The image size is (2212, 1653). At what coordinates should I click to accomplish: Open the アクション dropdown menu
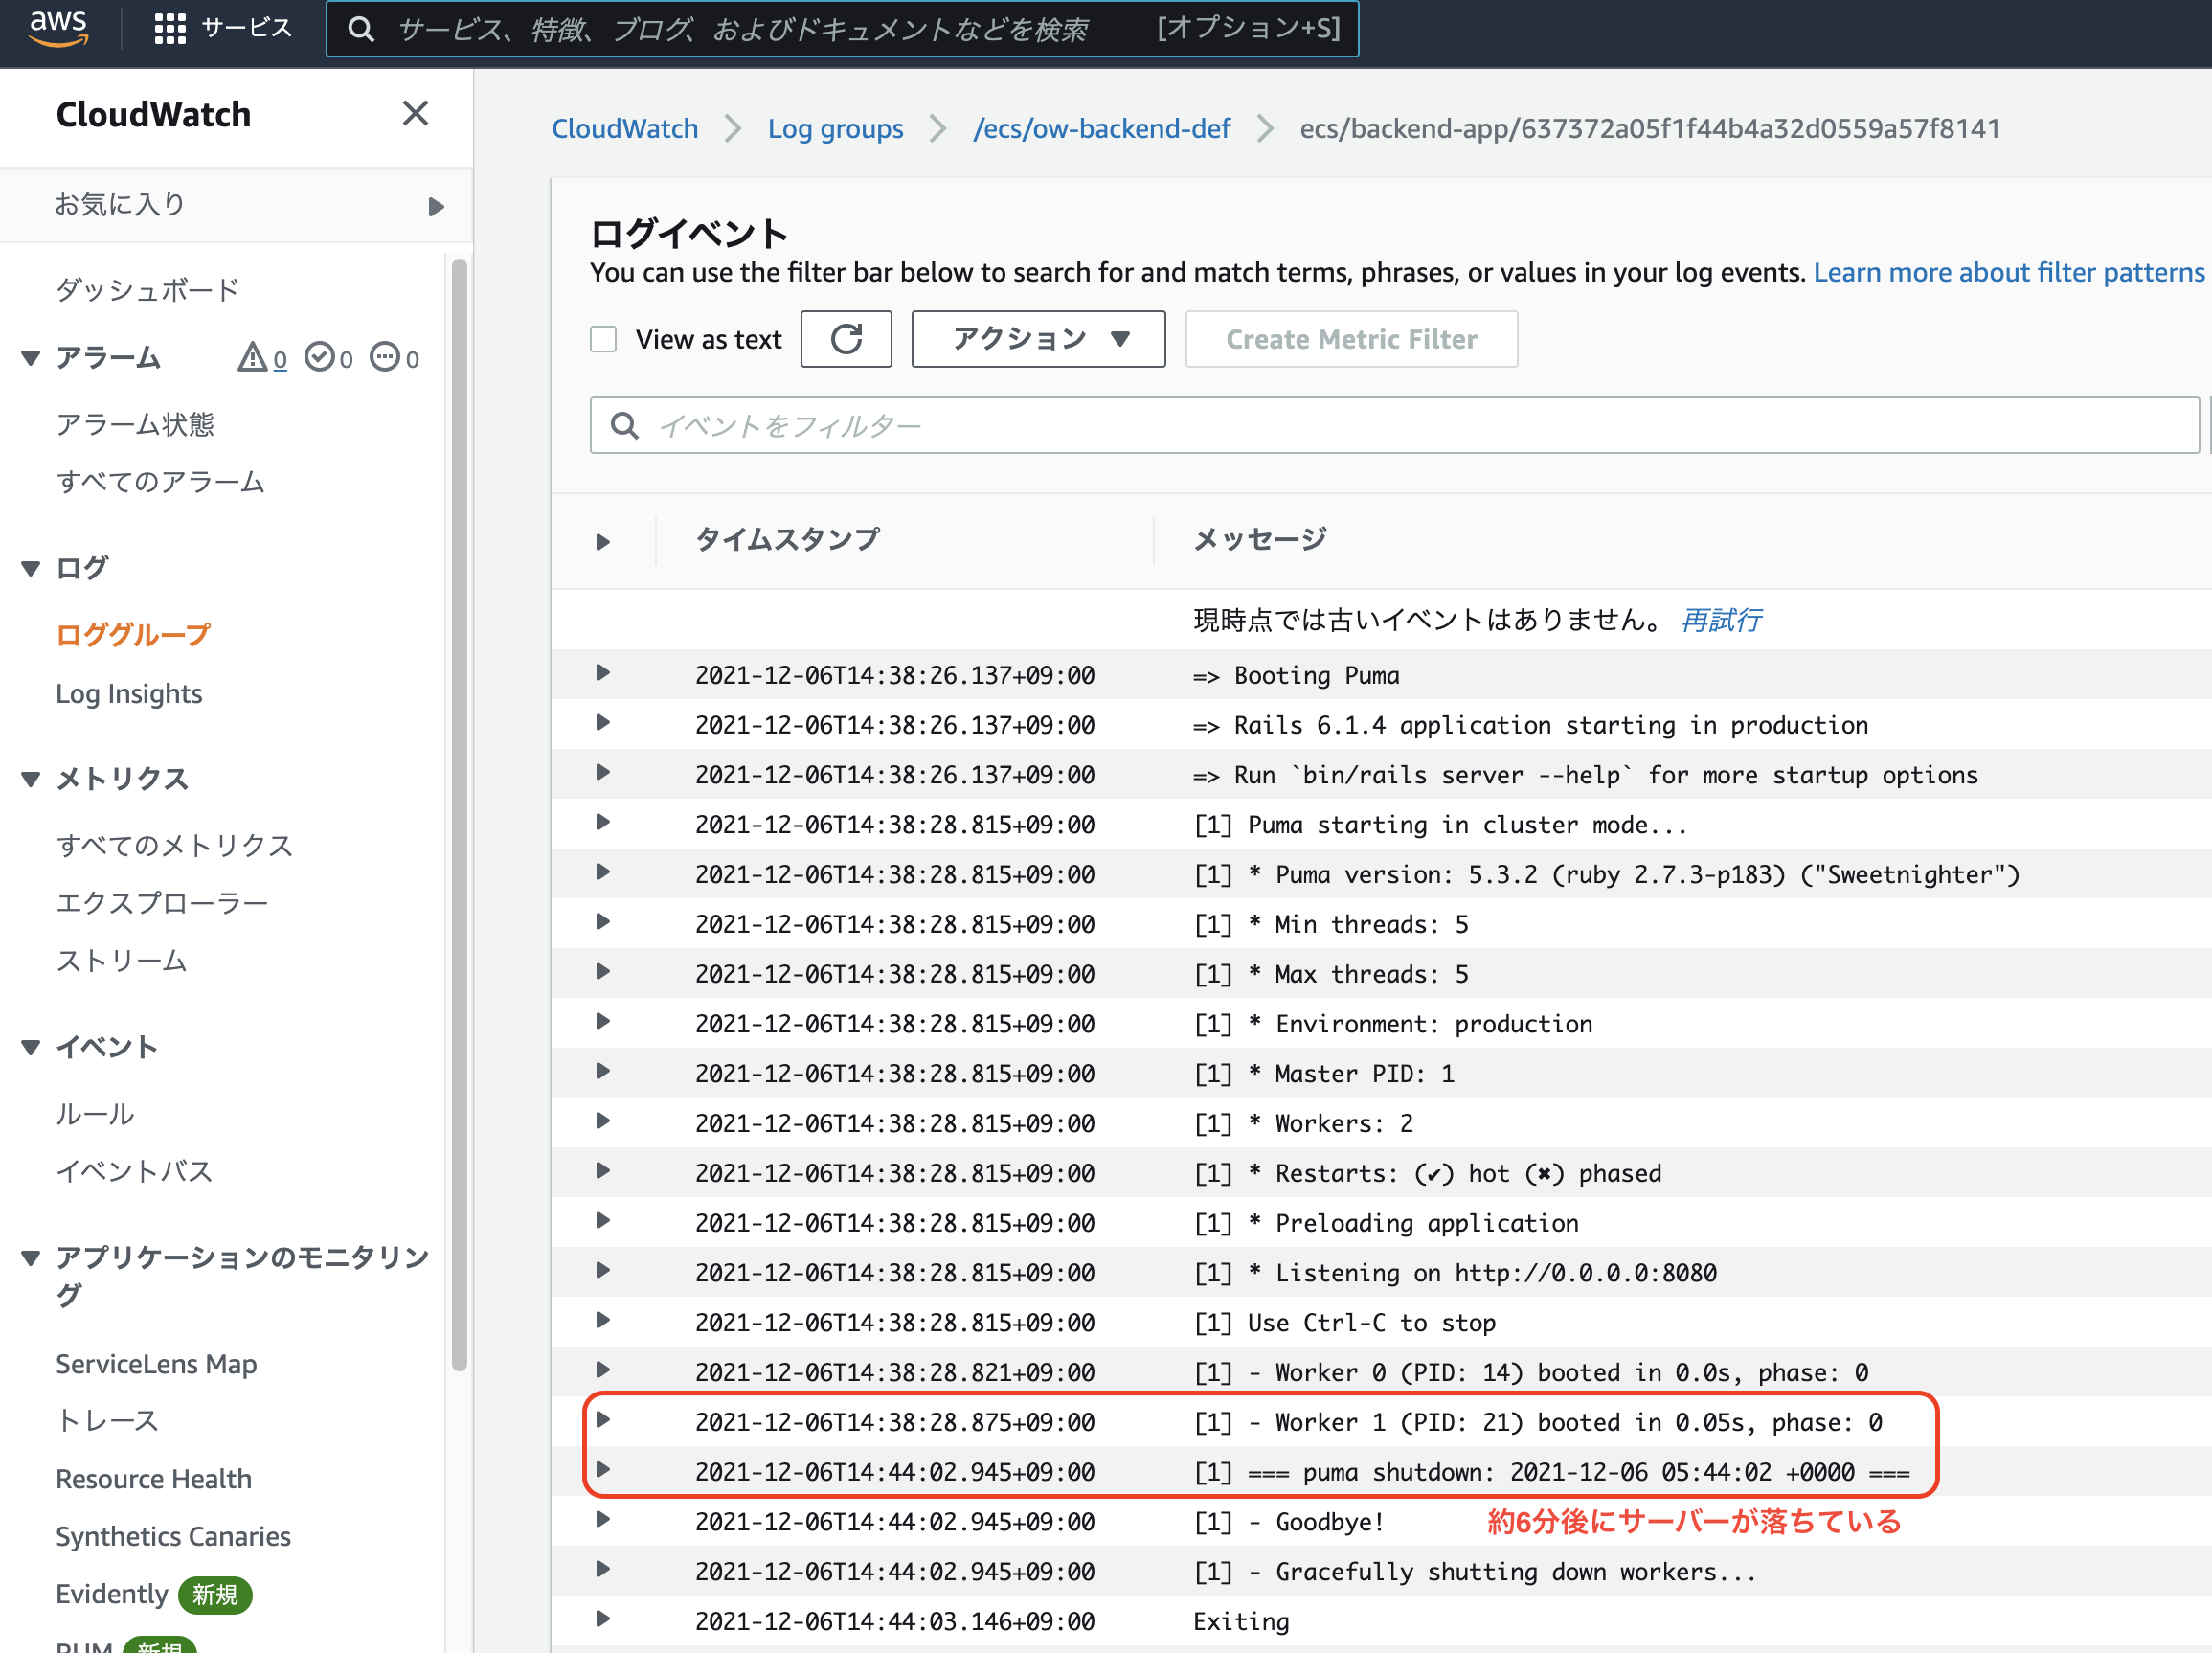click(x=1038, y=339)
